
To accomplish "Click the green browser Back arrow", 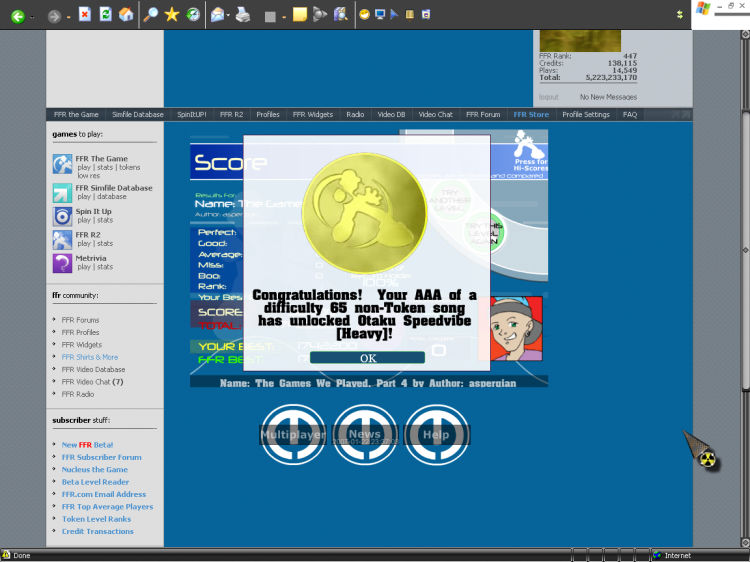I will tap(17, 15).
